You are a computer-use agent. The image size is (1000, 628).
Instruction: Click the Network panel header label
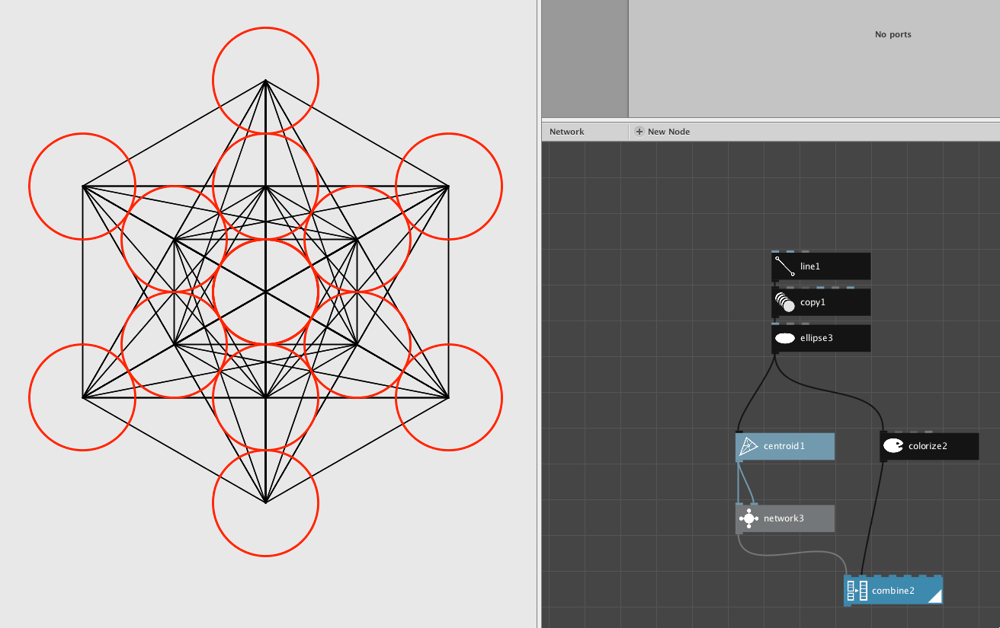(566, 131)
